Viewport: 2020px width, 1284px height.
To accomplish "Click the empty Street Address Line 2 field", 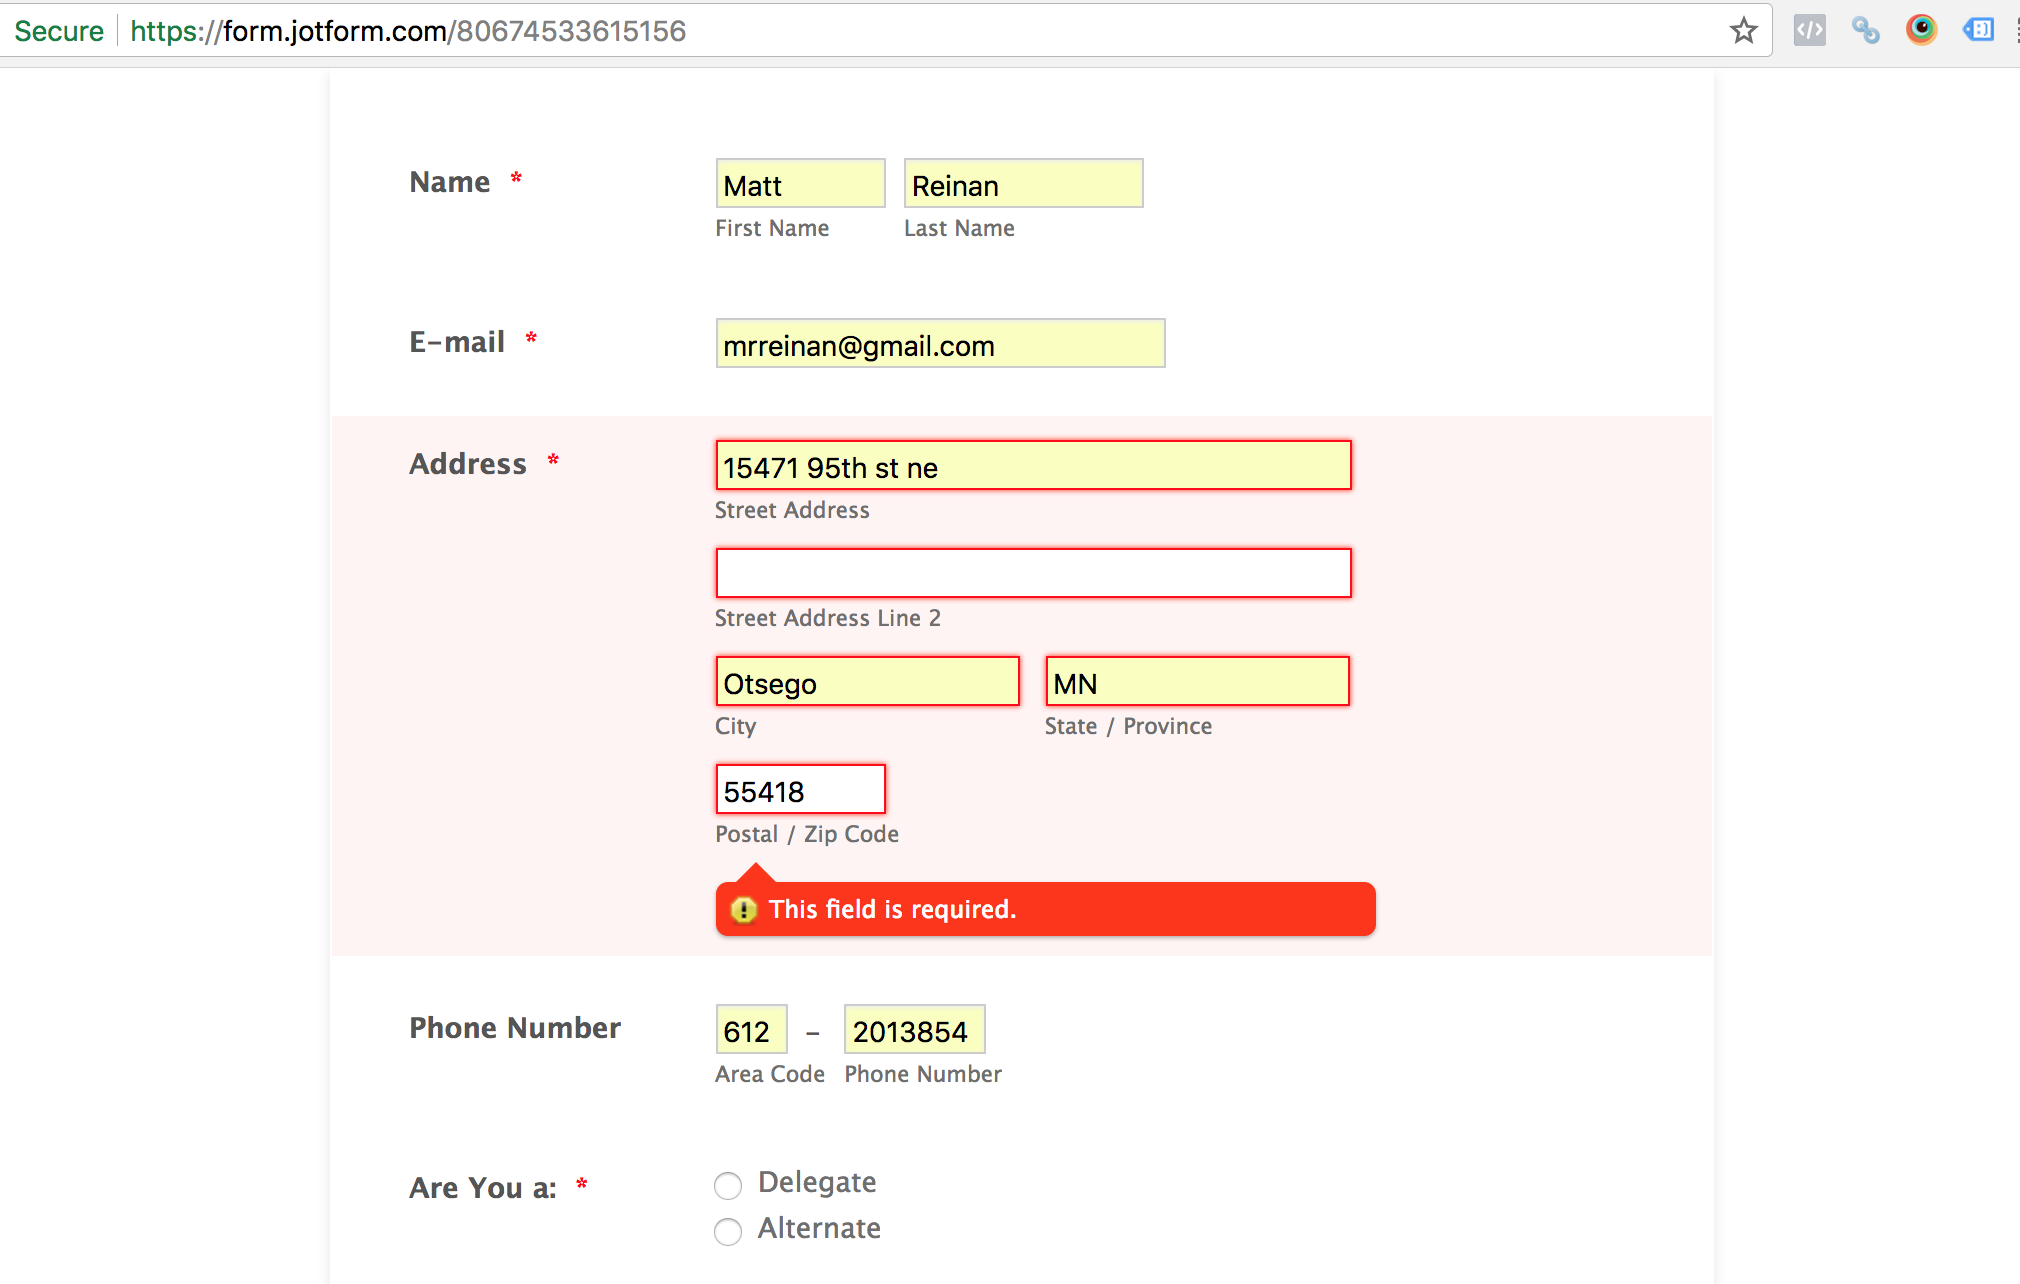I will (x=1032, y=572).
